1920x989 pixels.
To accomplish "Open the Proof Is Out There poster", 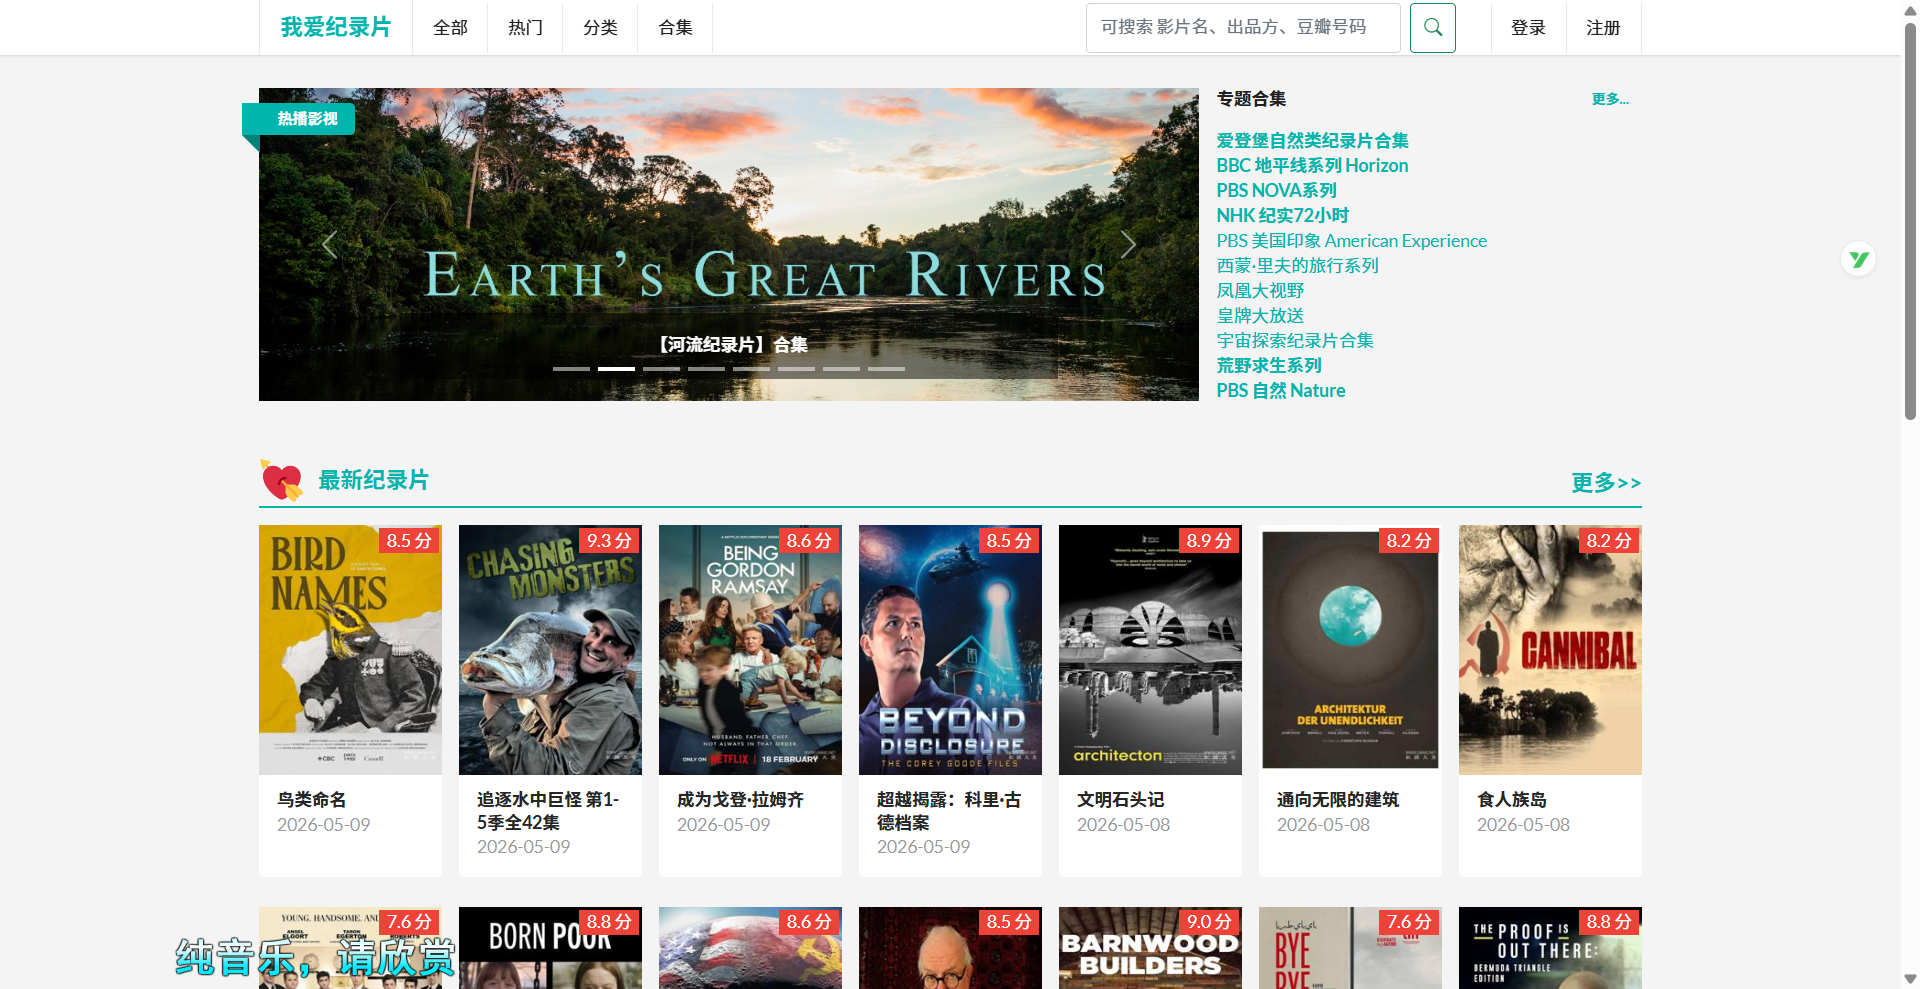I will coord(1550,948).
